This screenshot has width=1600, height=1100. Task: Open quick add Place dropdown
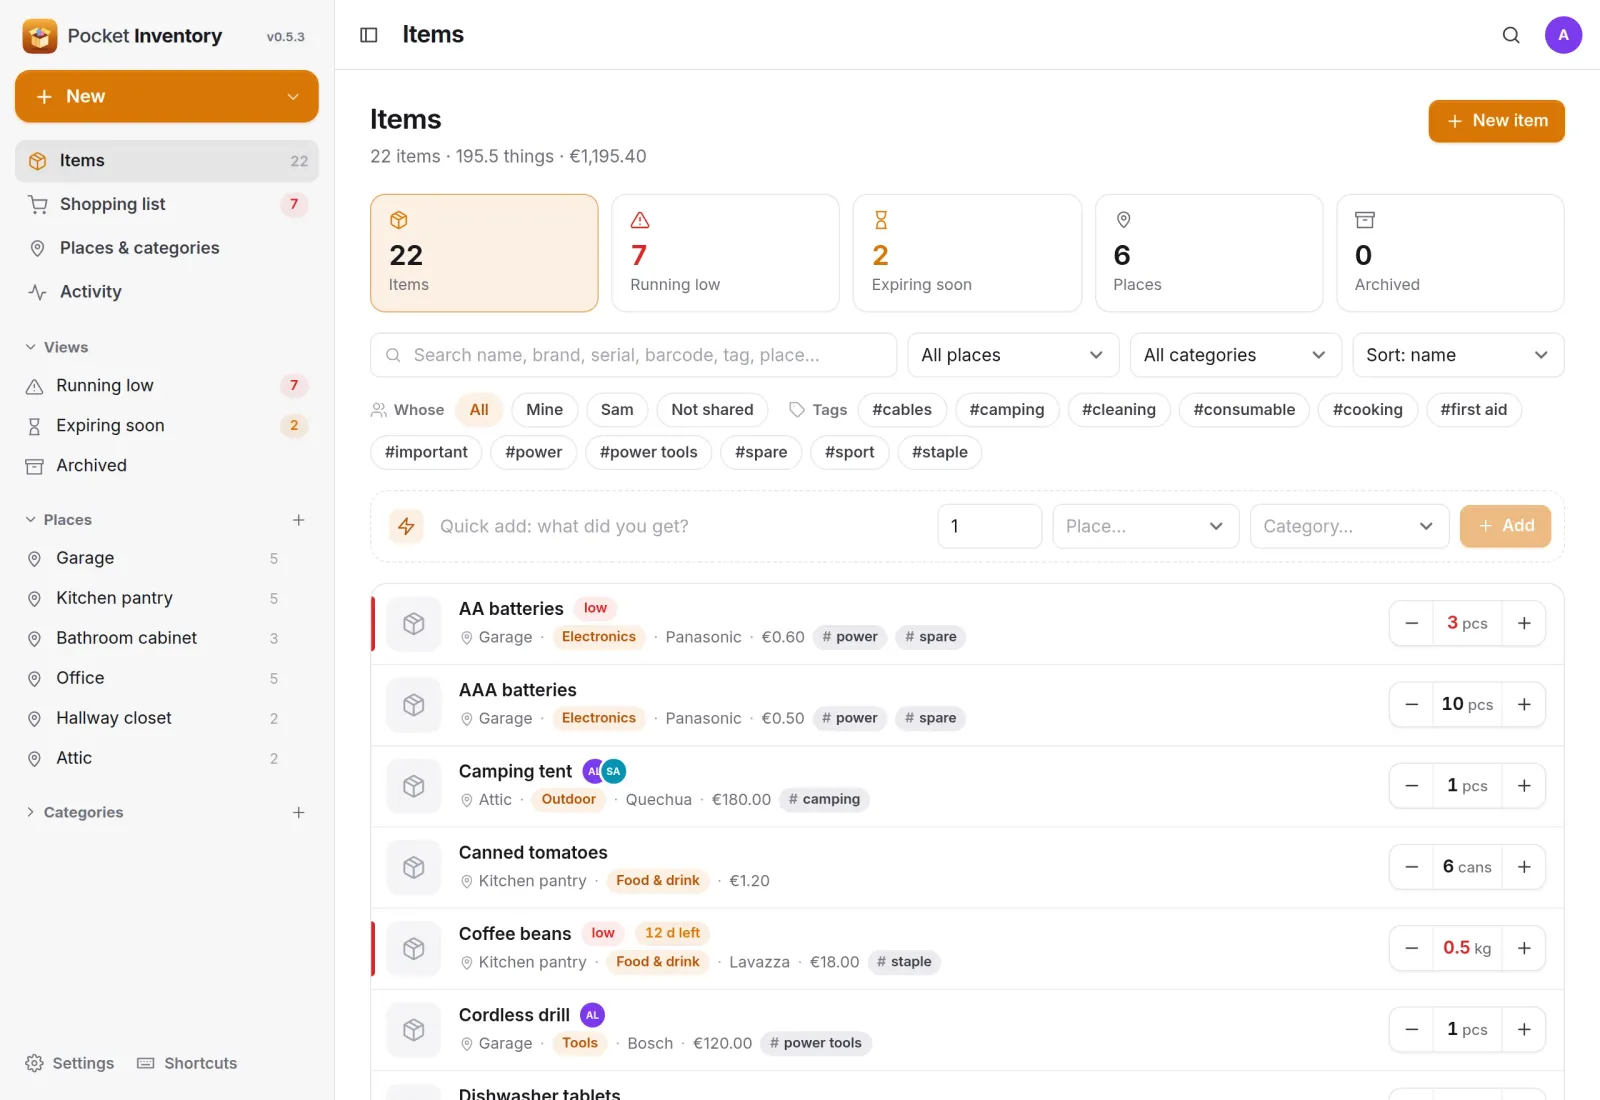1145,526
